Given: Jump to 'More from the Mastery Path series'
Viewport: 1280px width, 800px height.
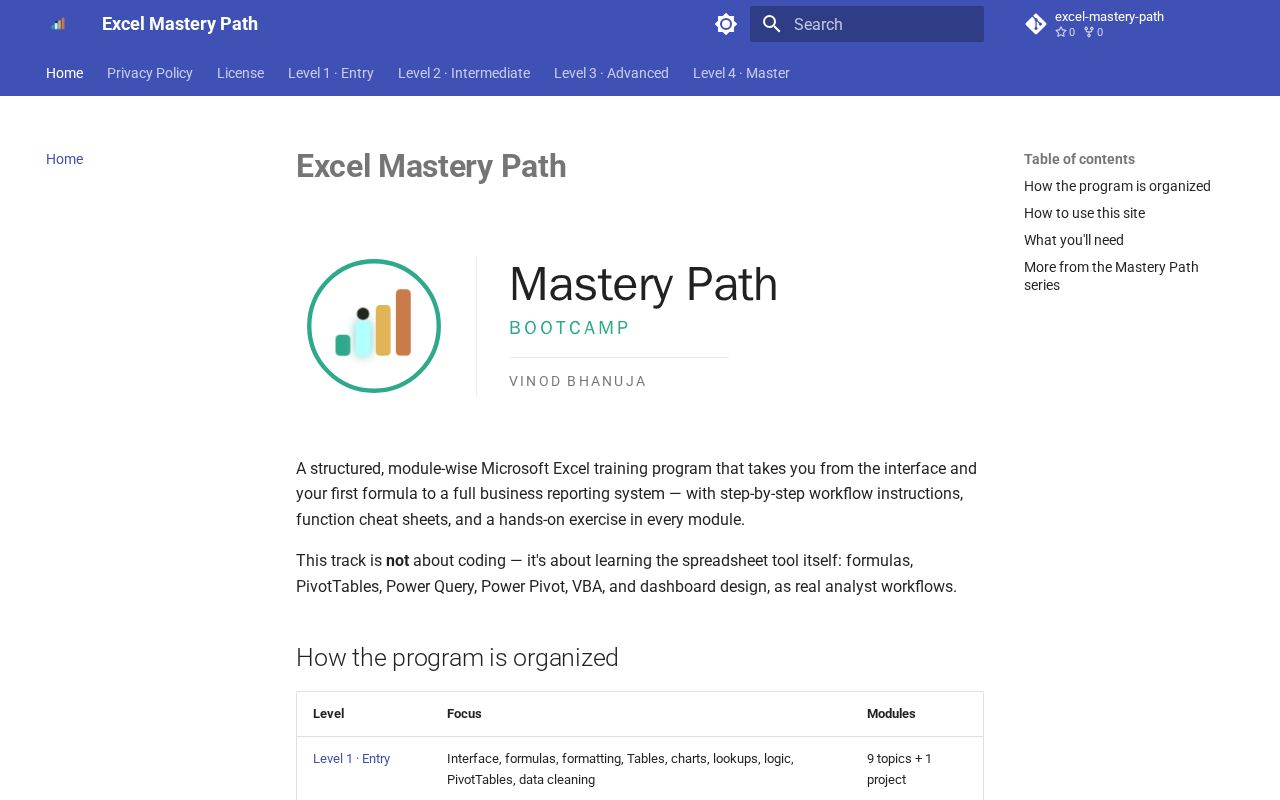Looking at the screenshot, I should (x=1111, y=276).
